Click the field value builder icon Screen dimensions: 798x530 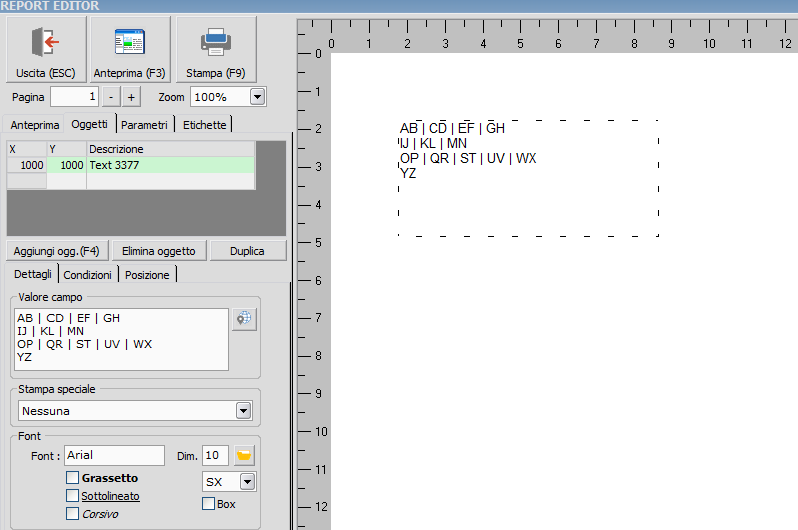[244, 319]
